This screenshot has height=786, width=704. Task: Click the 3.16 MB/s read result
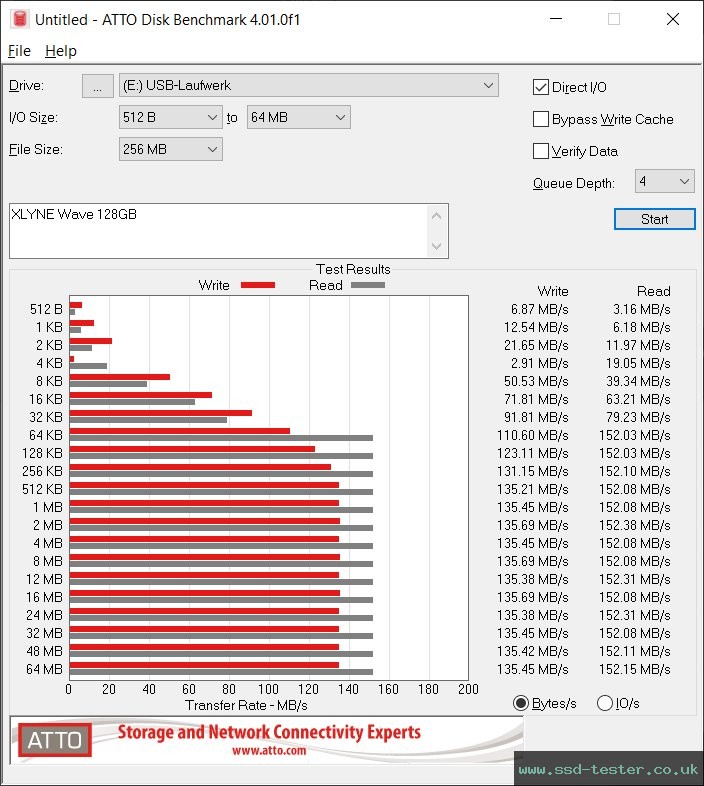coord(642,309)
